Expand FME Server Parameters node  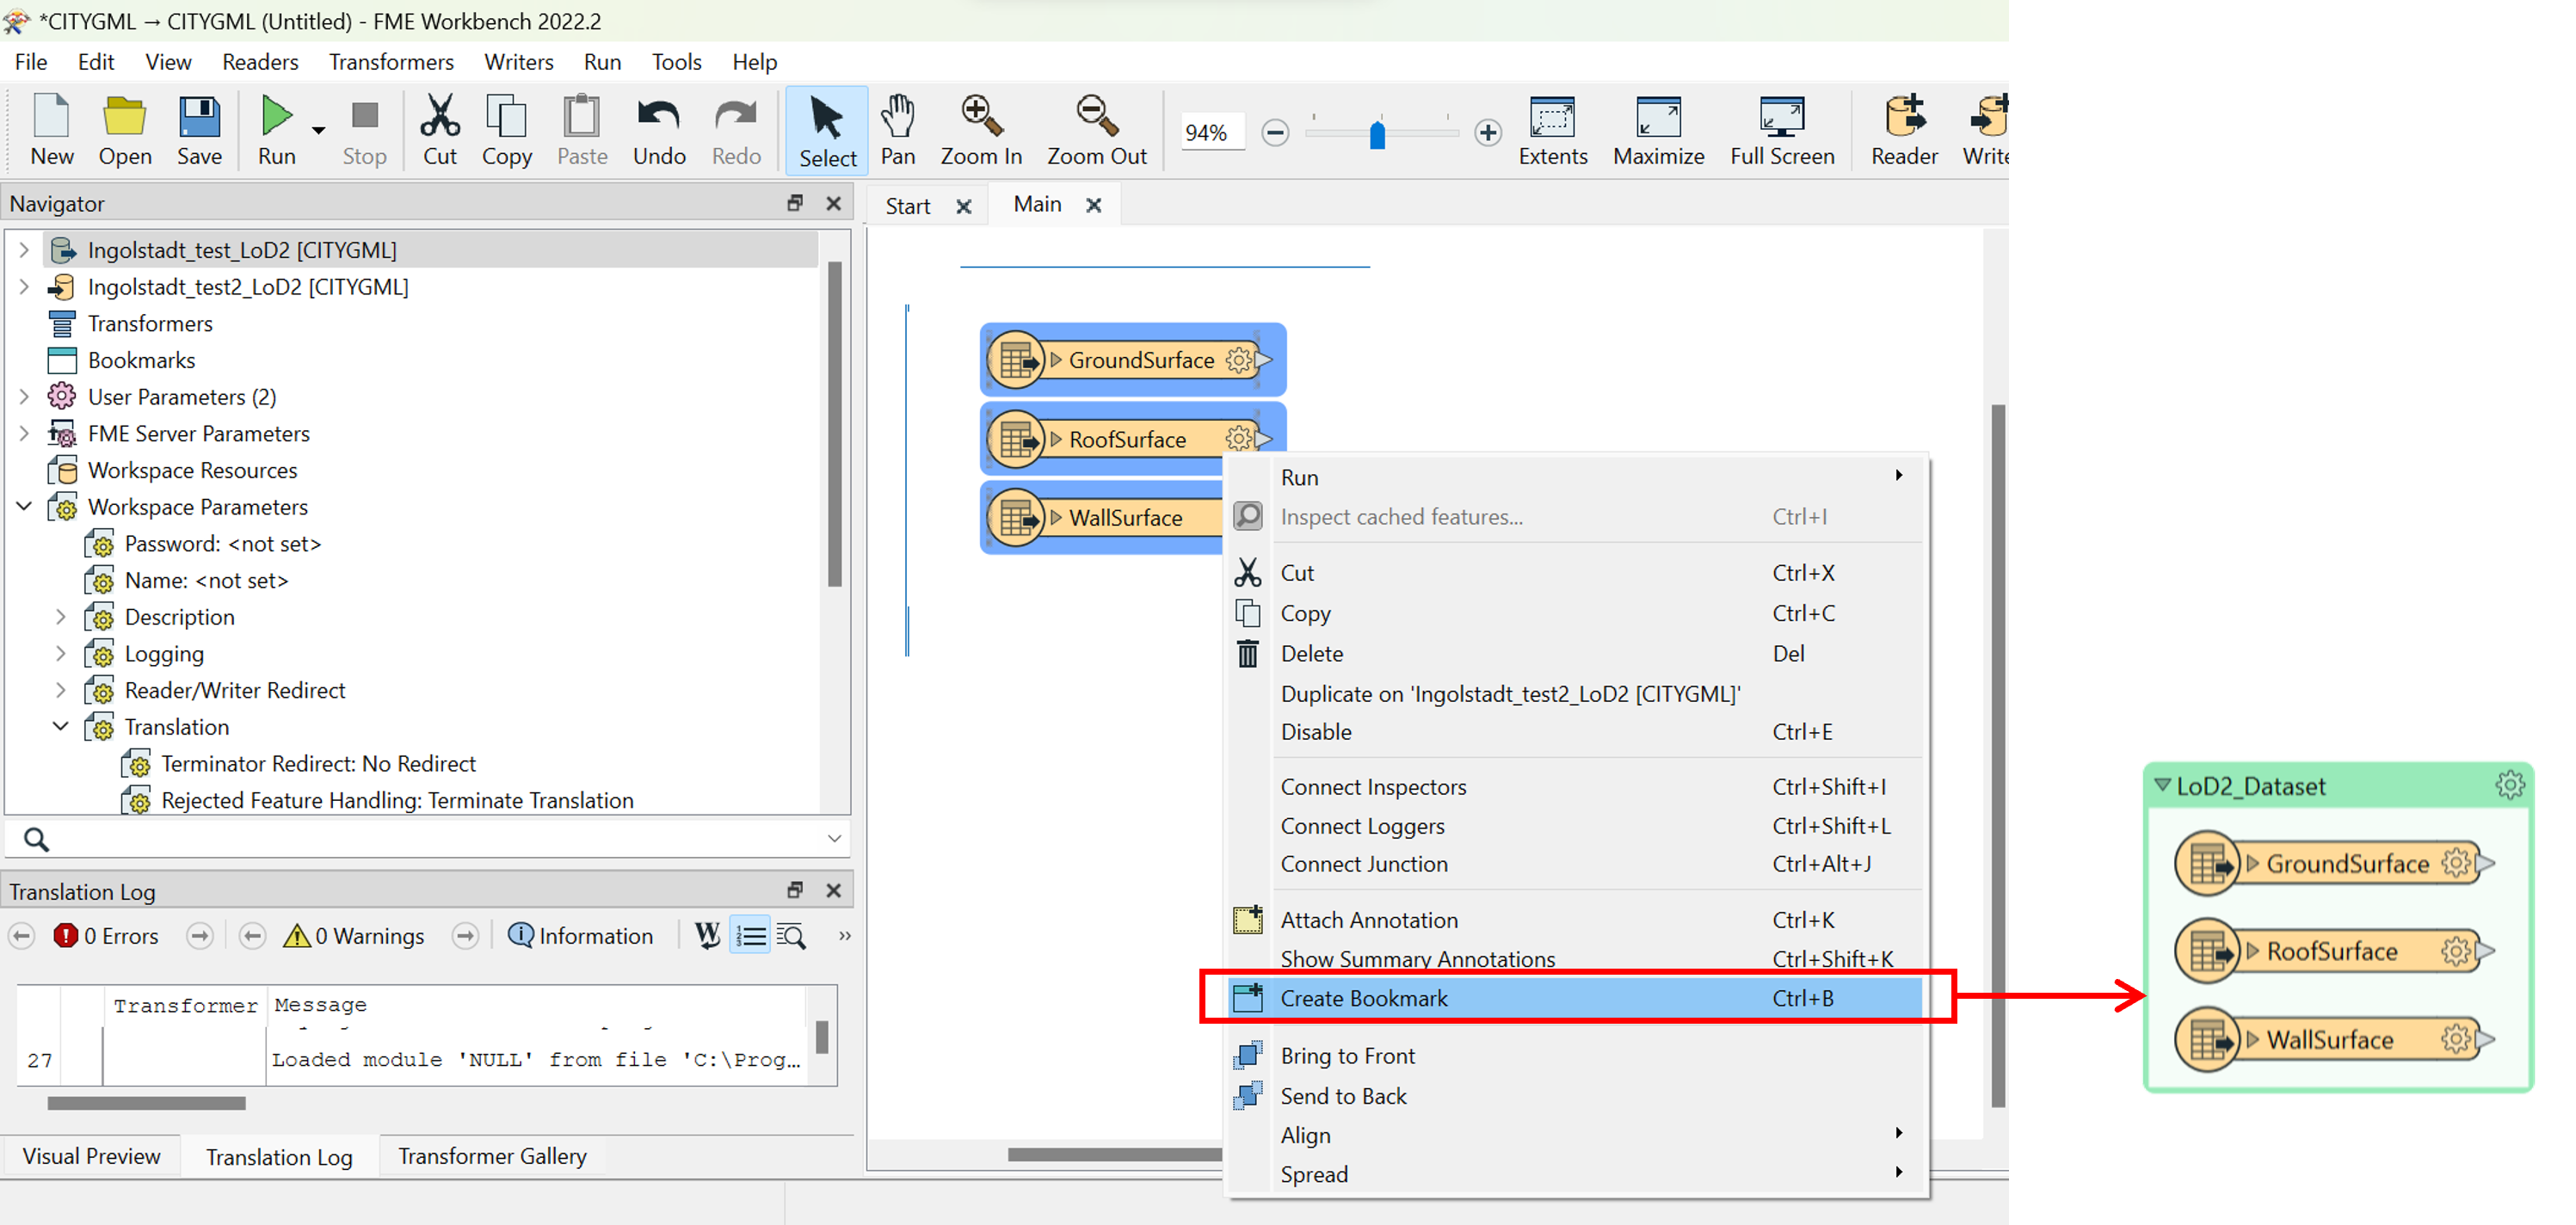(24, 434)
